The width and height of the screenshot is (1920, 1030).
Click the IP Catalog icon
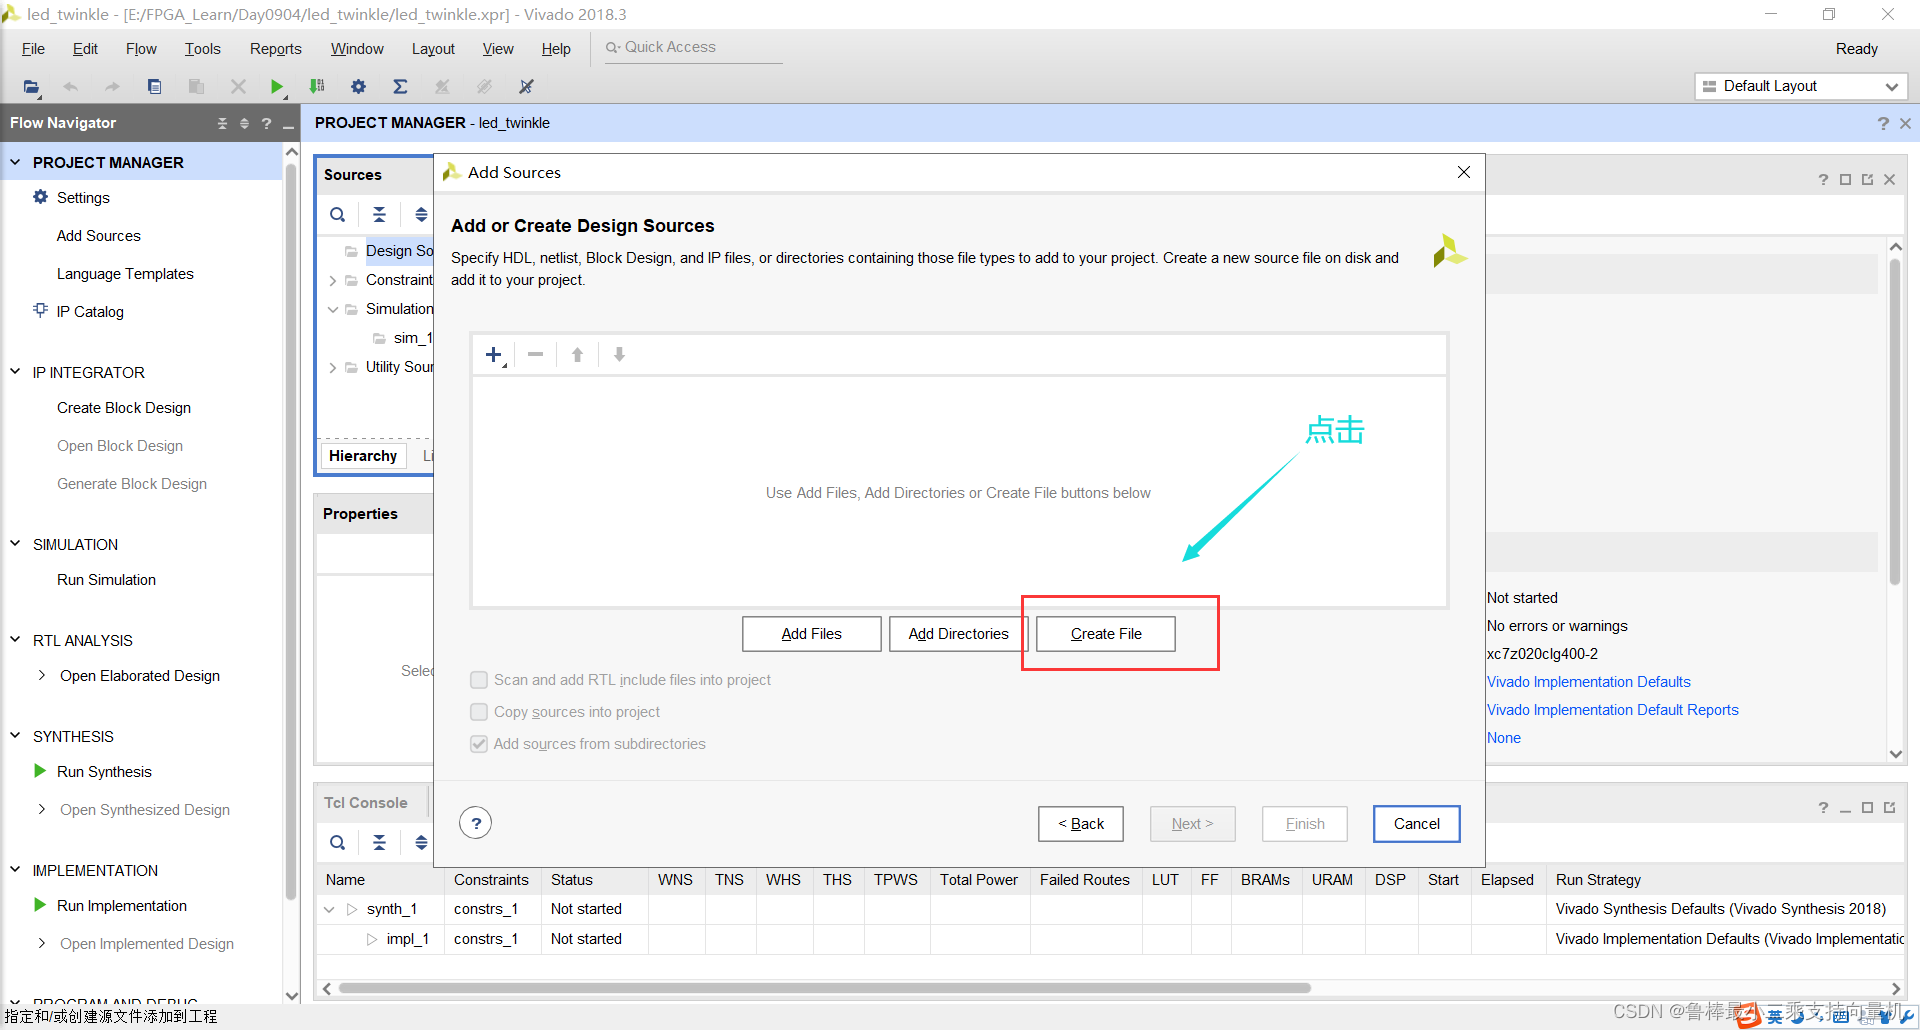[41, 310]
